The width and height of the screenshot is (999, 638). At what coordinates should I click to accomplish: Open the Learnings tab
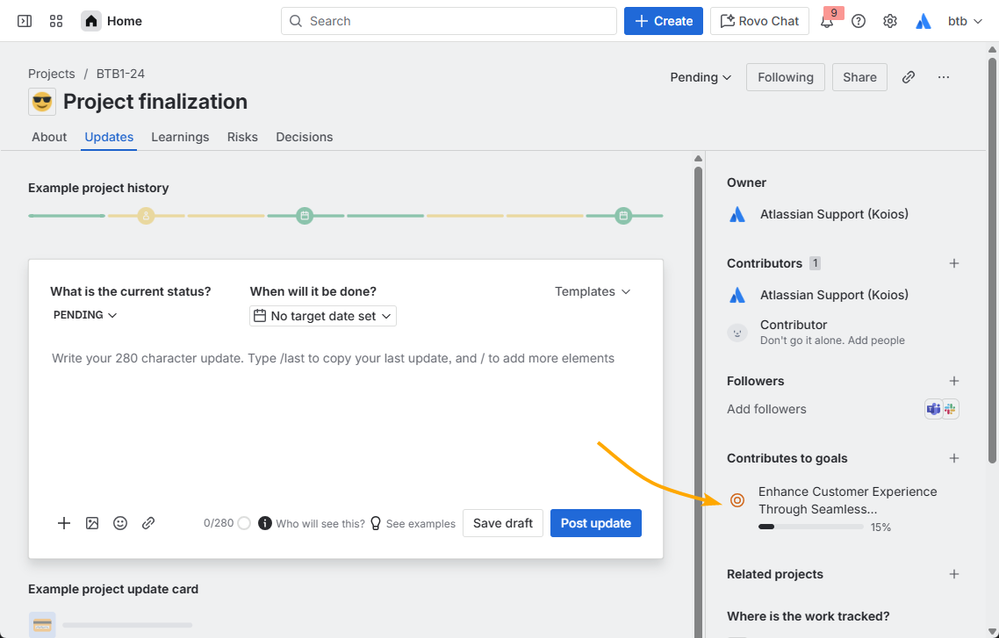pyautogui.click(x=180, y=137)
